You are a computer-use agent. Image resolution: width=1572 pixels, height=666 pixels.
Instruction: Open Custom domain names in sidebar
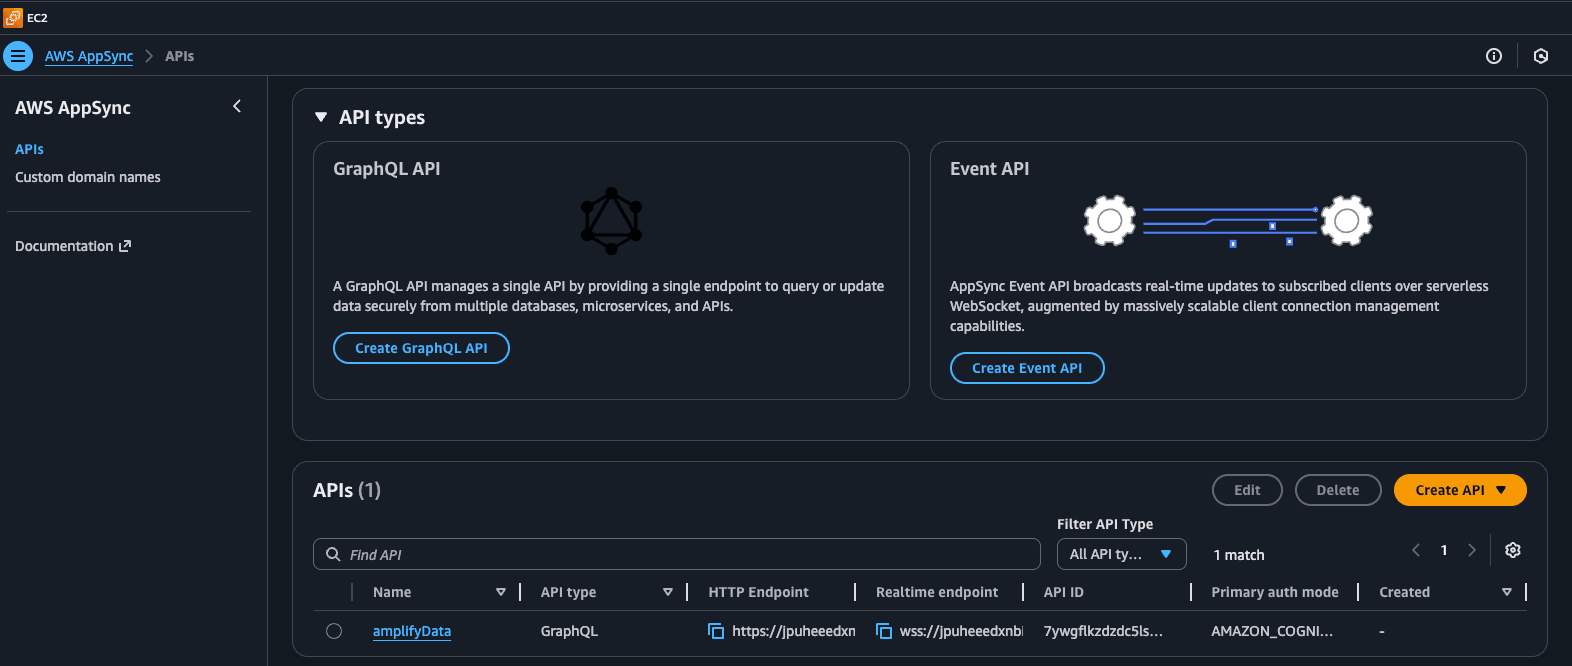coord(88,177)
